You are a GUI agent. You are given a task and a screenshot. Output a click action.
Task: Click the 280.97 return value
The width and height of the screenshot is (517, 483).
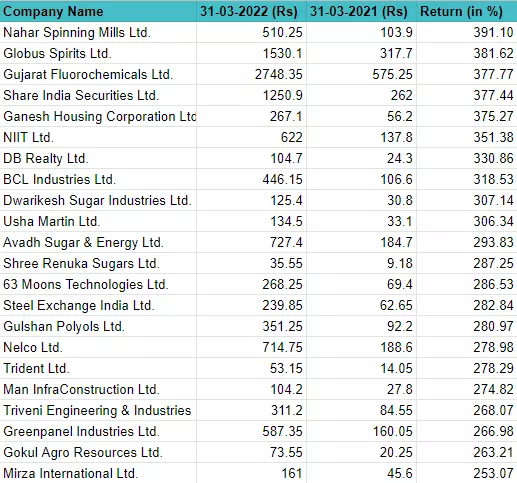tap(493, 327)
